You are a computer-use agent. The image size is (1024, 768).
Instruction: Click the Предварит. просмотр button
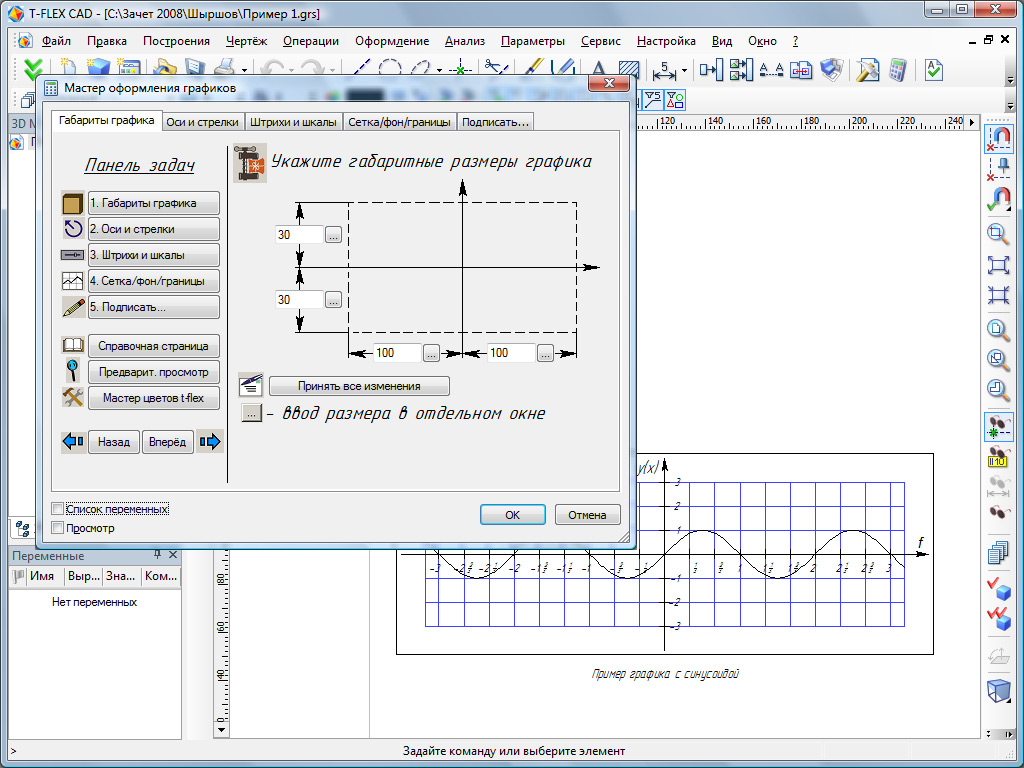point(153,372)
